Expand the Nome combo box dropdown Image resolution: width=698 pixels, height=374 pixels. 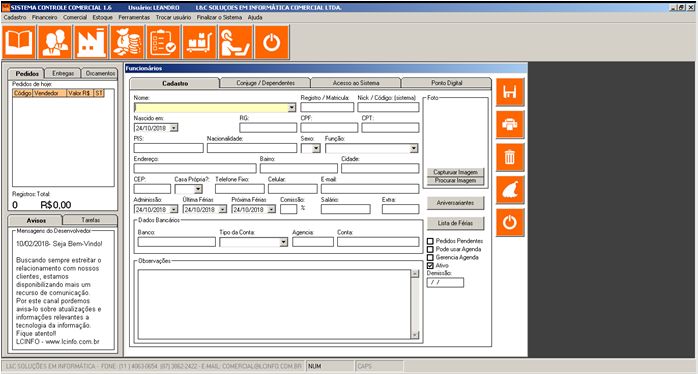292,107
